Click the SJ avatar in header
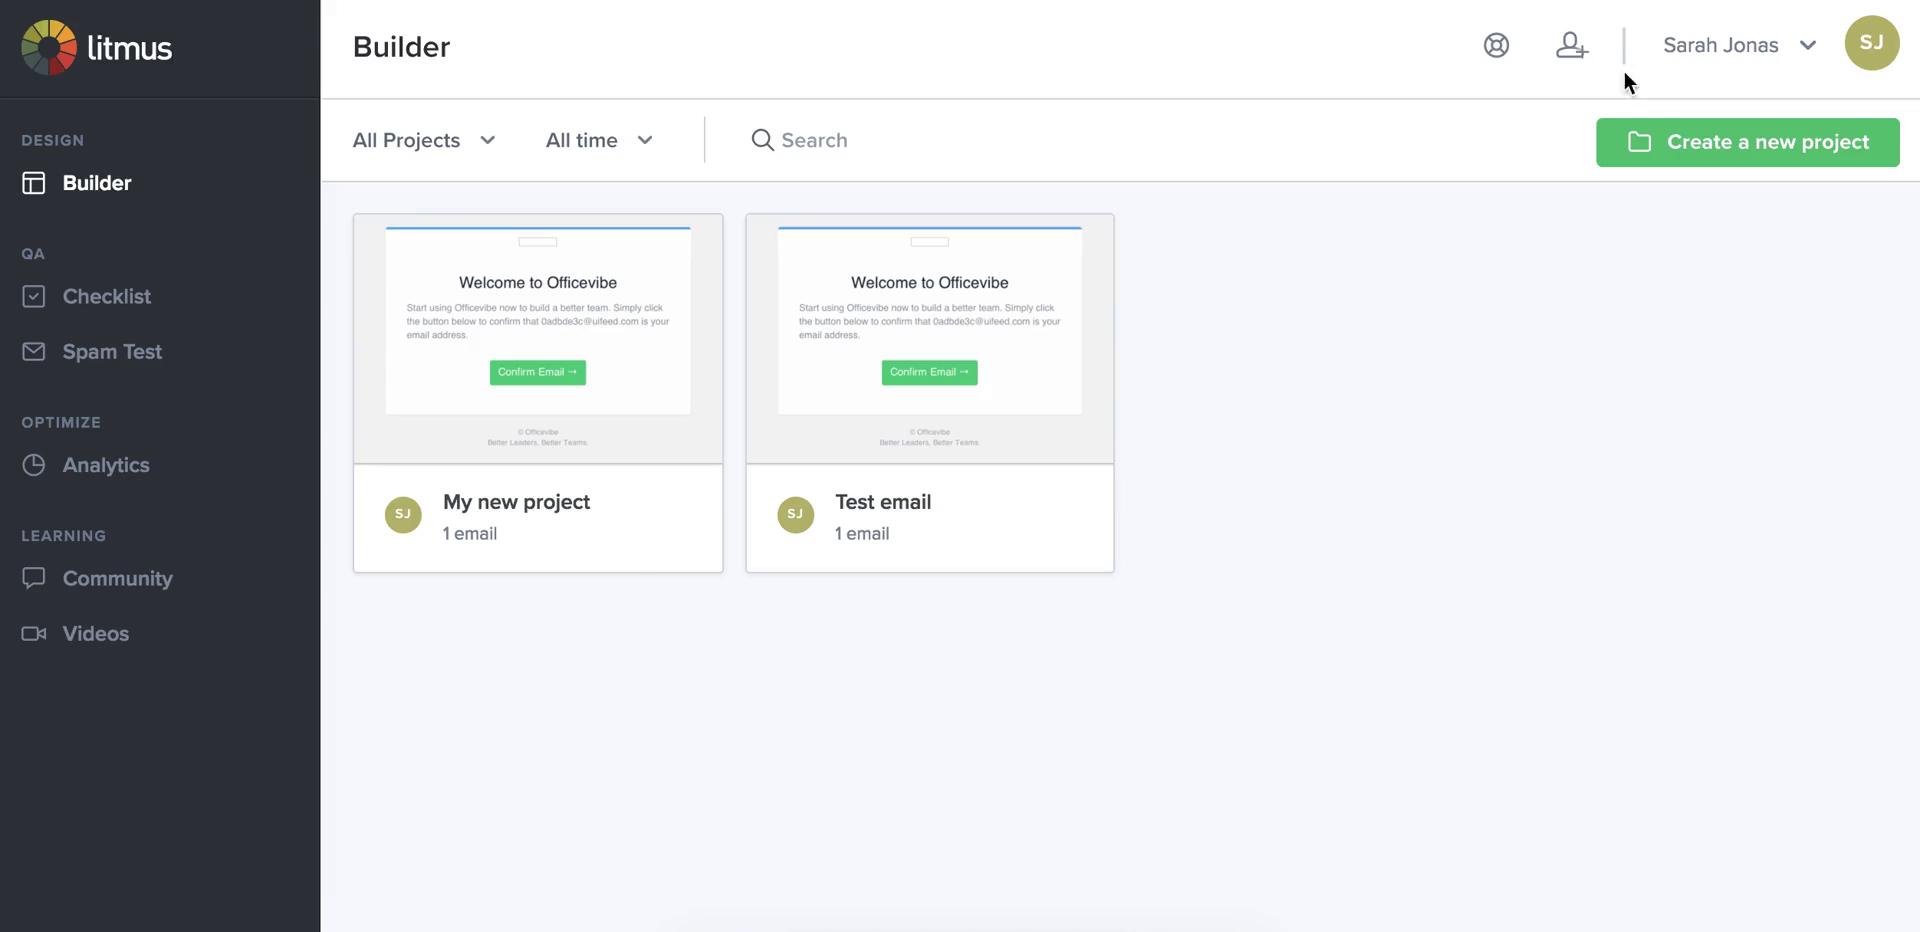The height and width of the screenshot is (932, 1920). [x=1871, y=43]
